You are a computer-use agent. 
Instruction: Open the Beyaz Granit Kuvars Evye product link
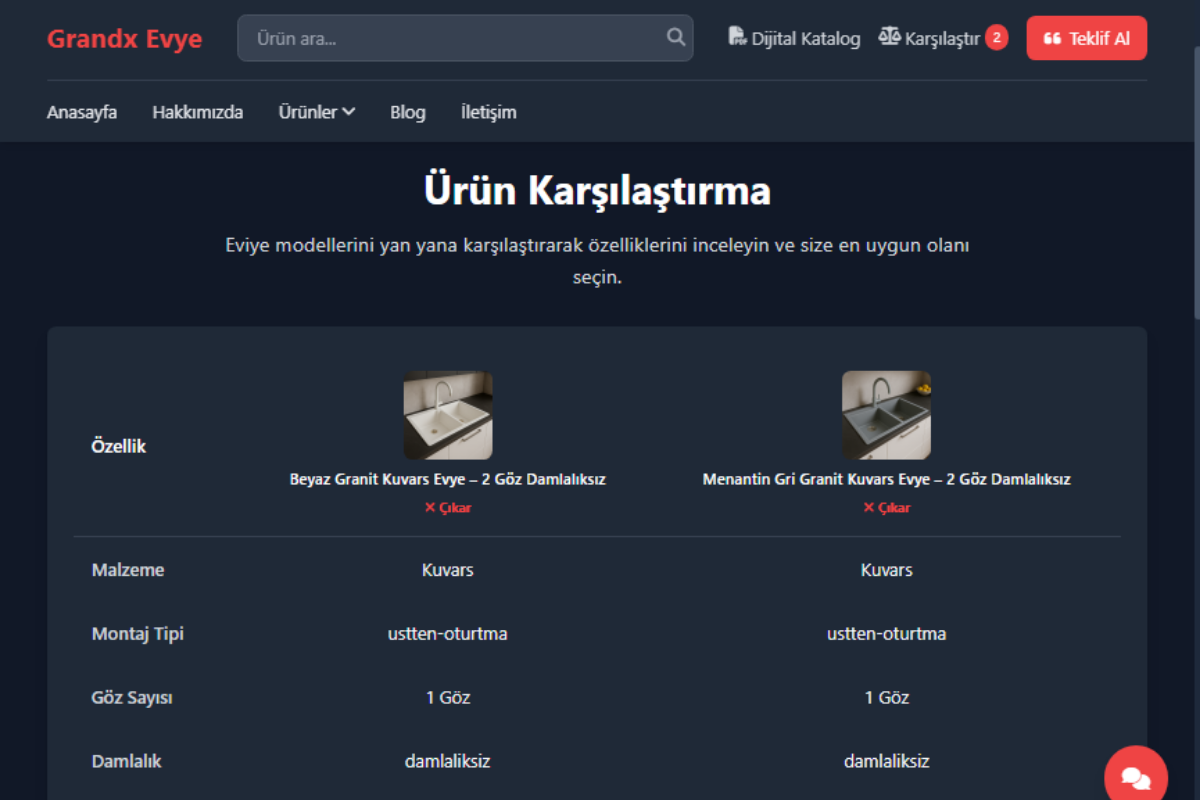tap(447, 478)
